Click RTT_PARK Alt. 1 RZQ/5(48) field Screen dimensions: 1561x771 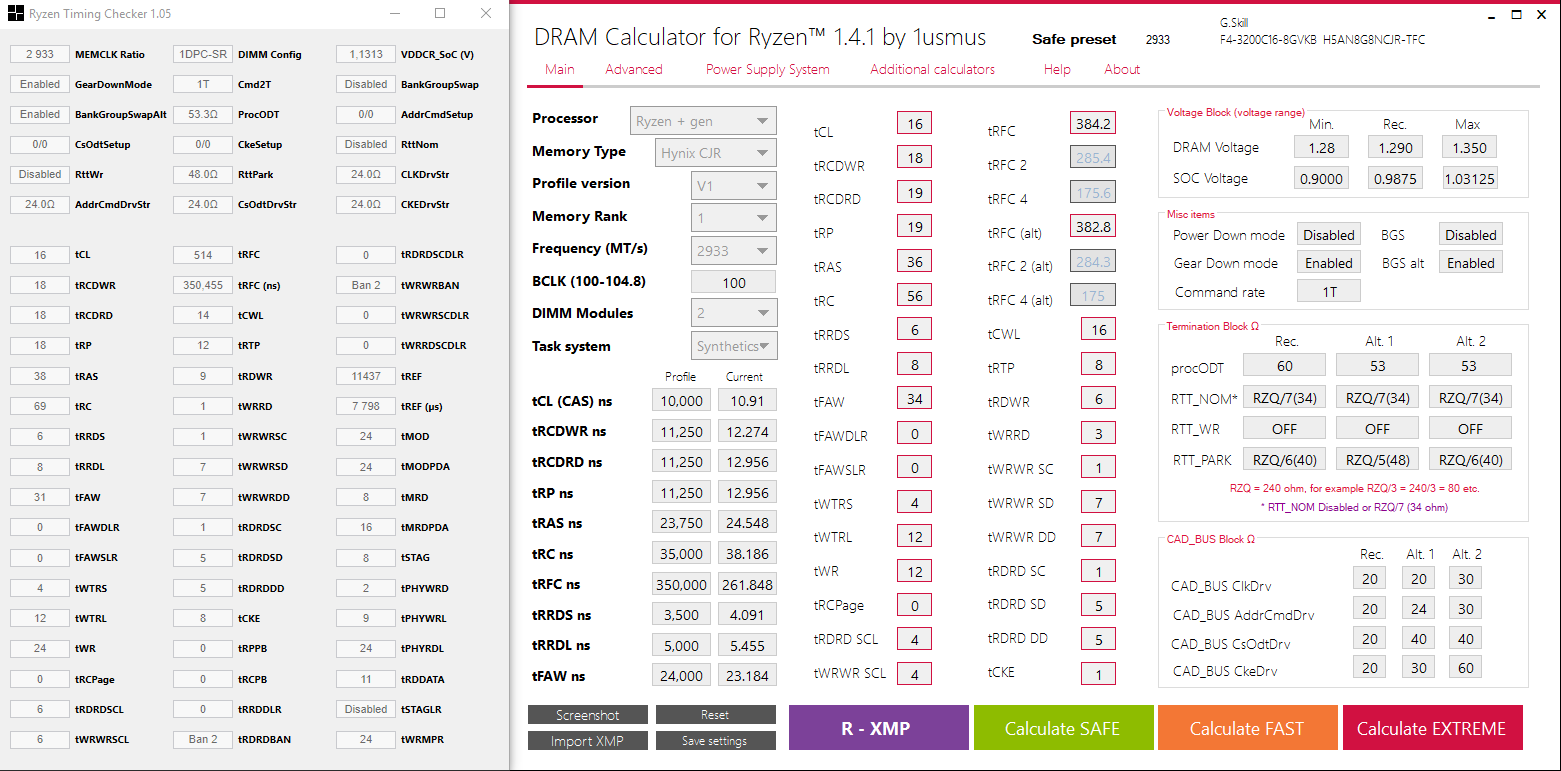[x=1377, y=459]
